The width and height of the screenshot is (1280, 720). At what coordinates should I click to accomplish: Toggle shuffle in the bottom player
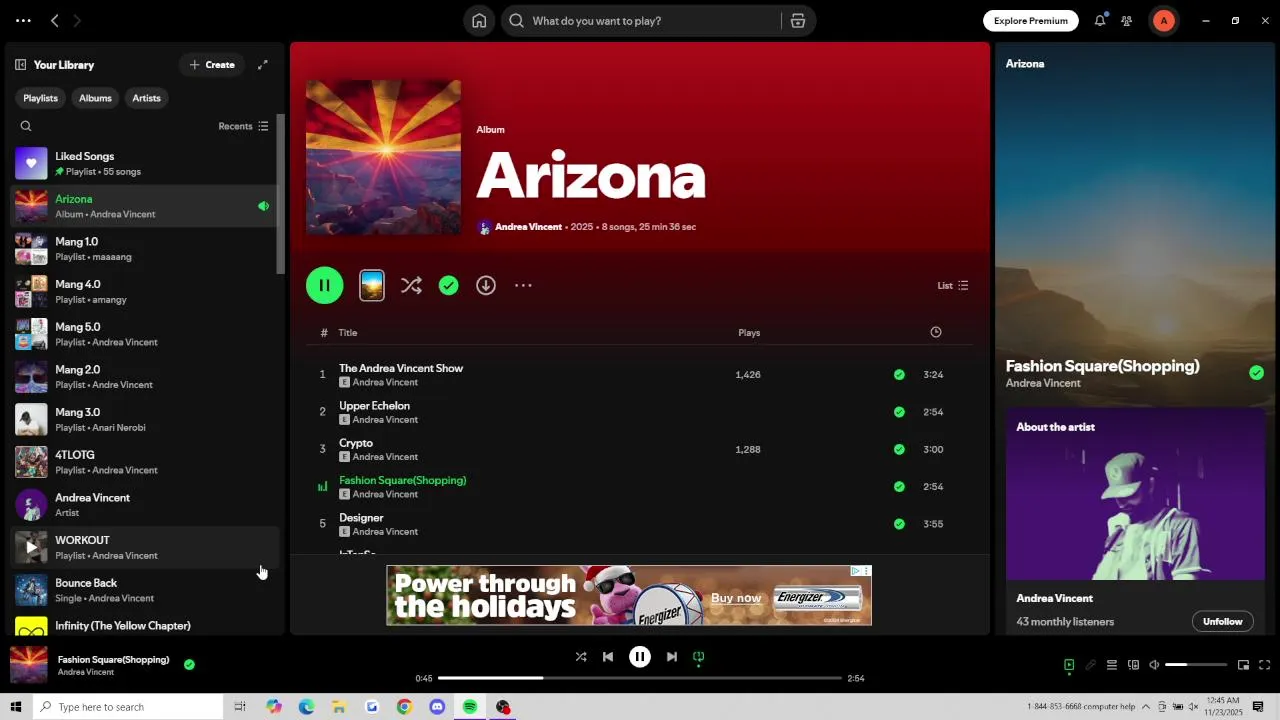pos(581,657)
